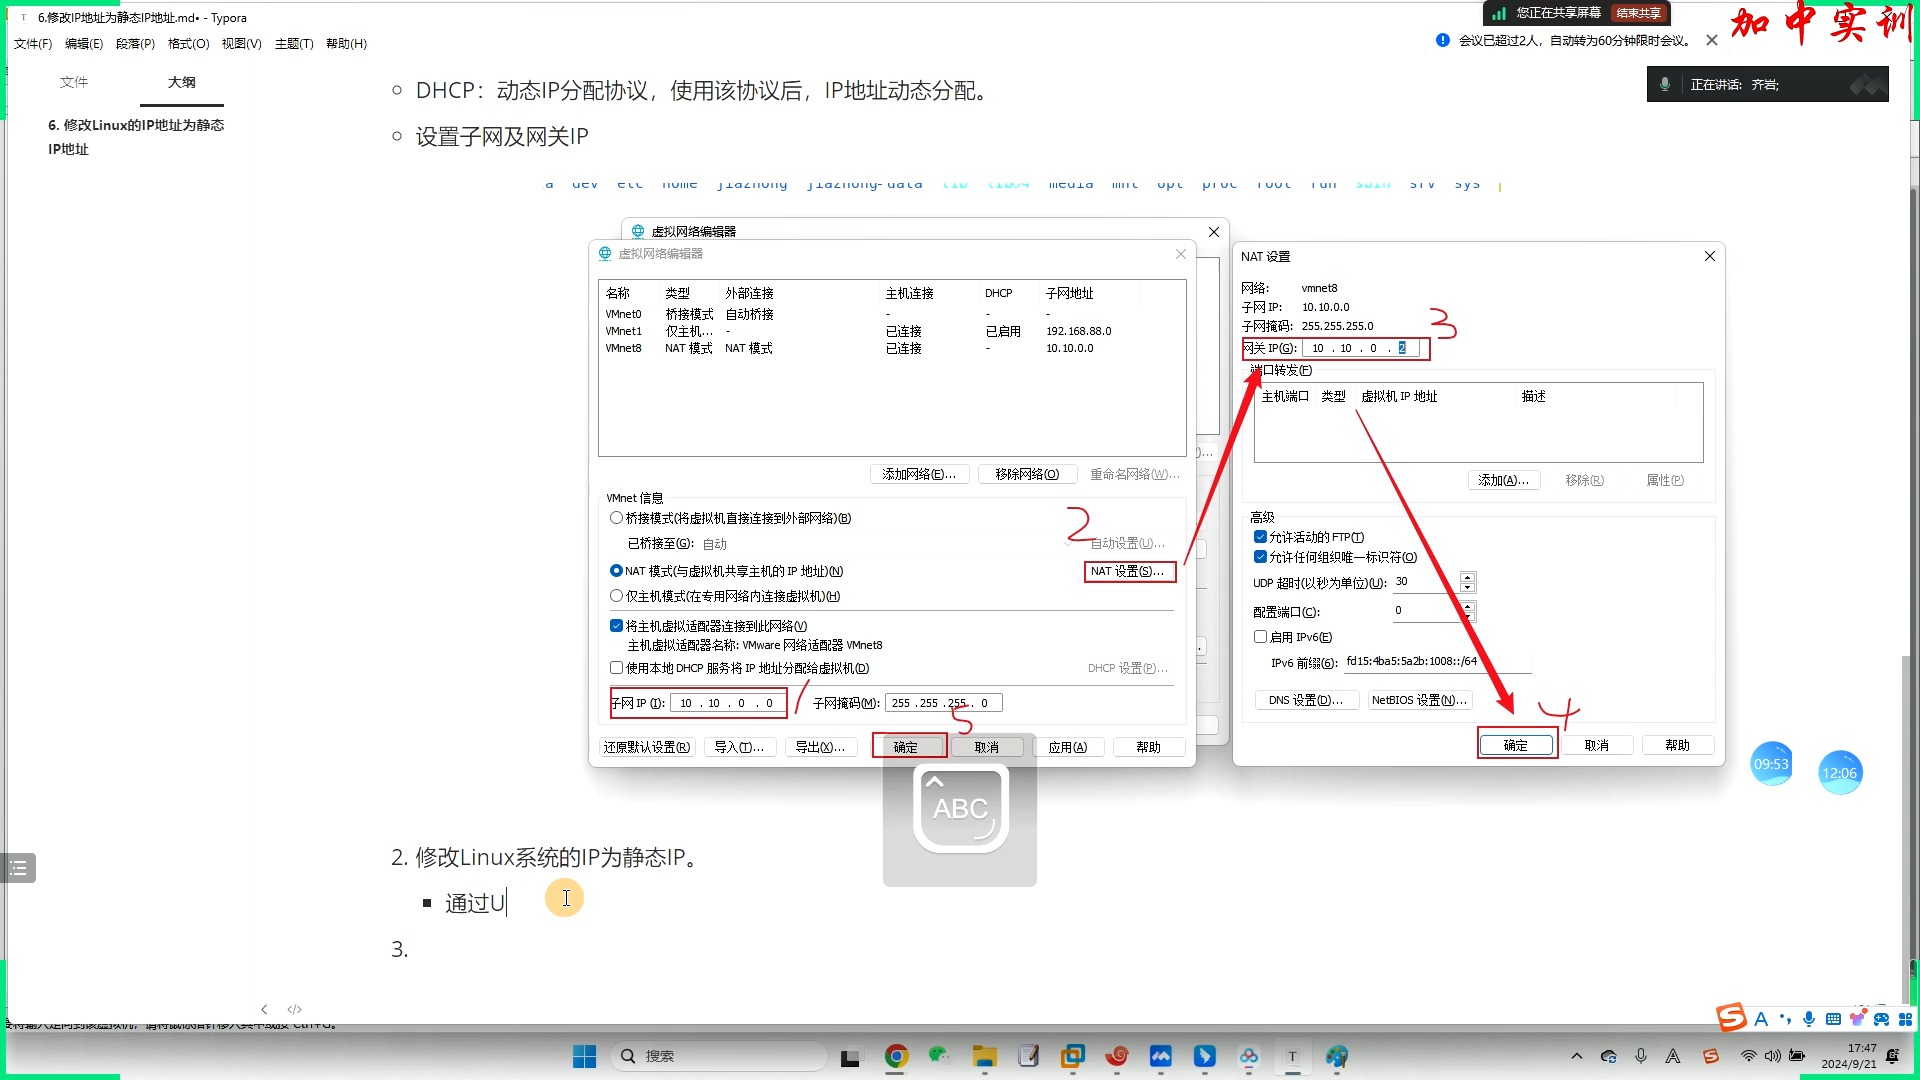This screenshot has width=1920, height=1080.
Task: Open outline heading 6 about static IP
Action: [x=136, y=137]
